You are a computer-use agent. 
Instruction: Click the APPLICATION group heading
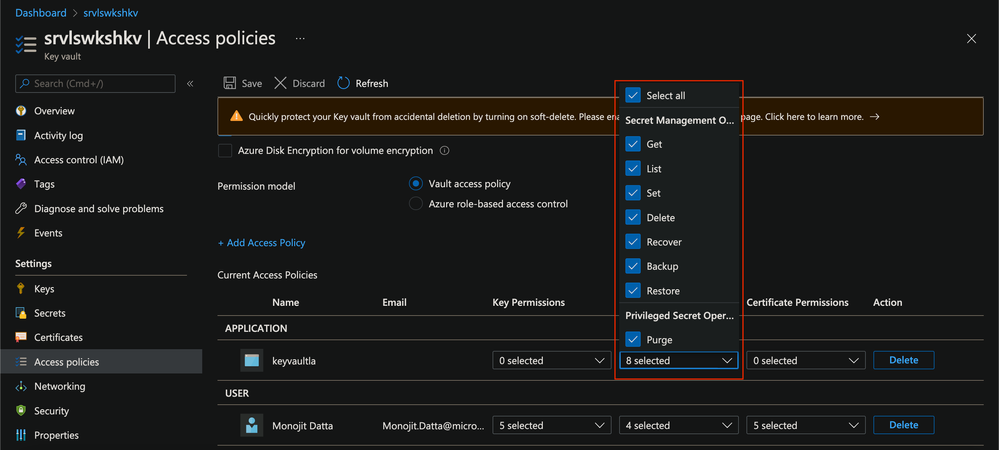tap(256, 328)
